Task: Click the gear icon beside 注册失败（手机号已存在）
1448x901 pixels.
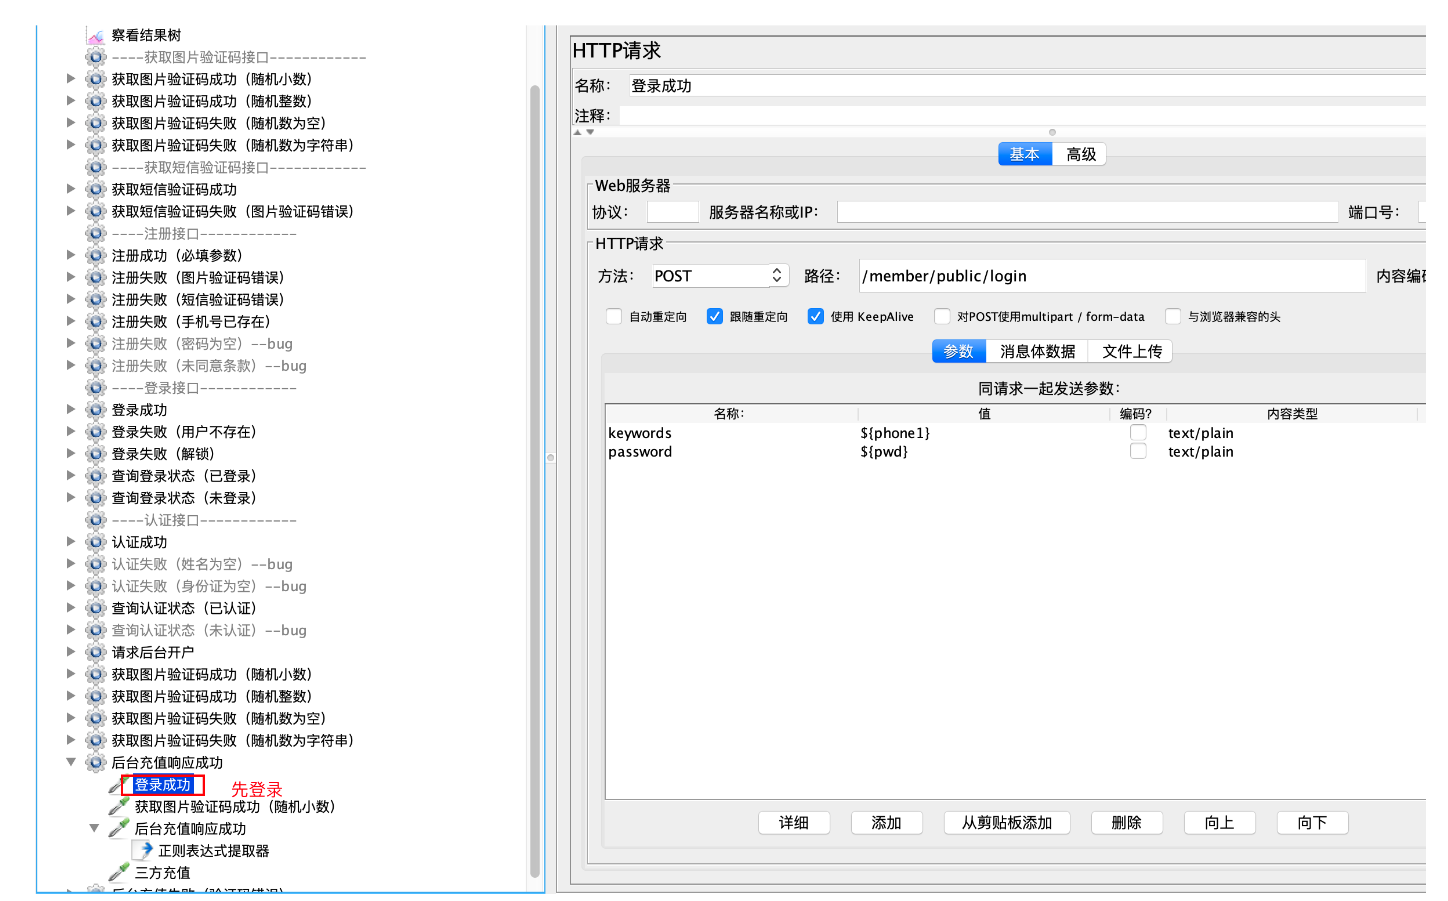Action: tap(96, 321)
